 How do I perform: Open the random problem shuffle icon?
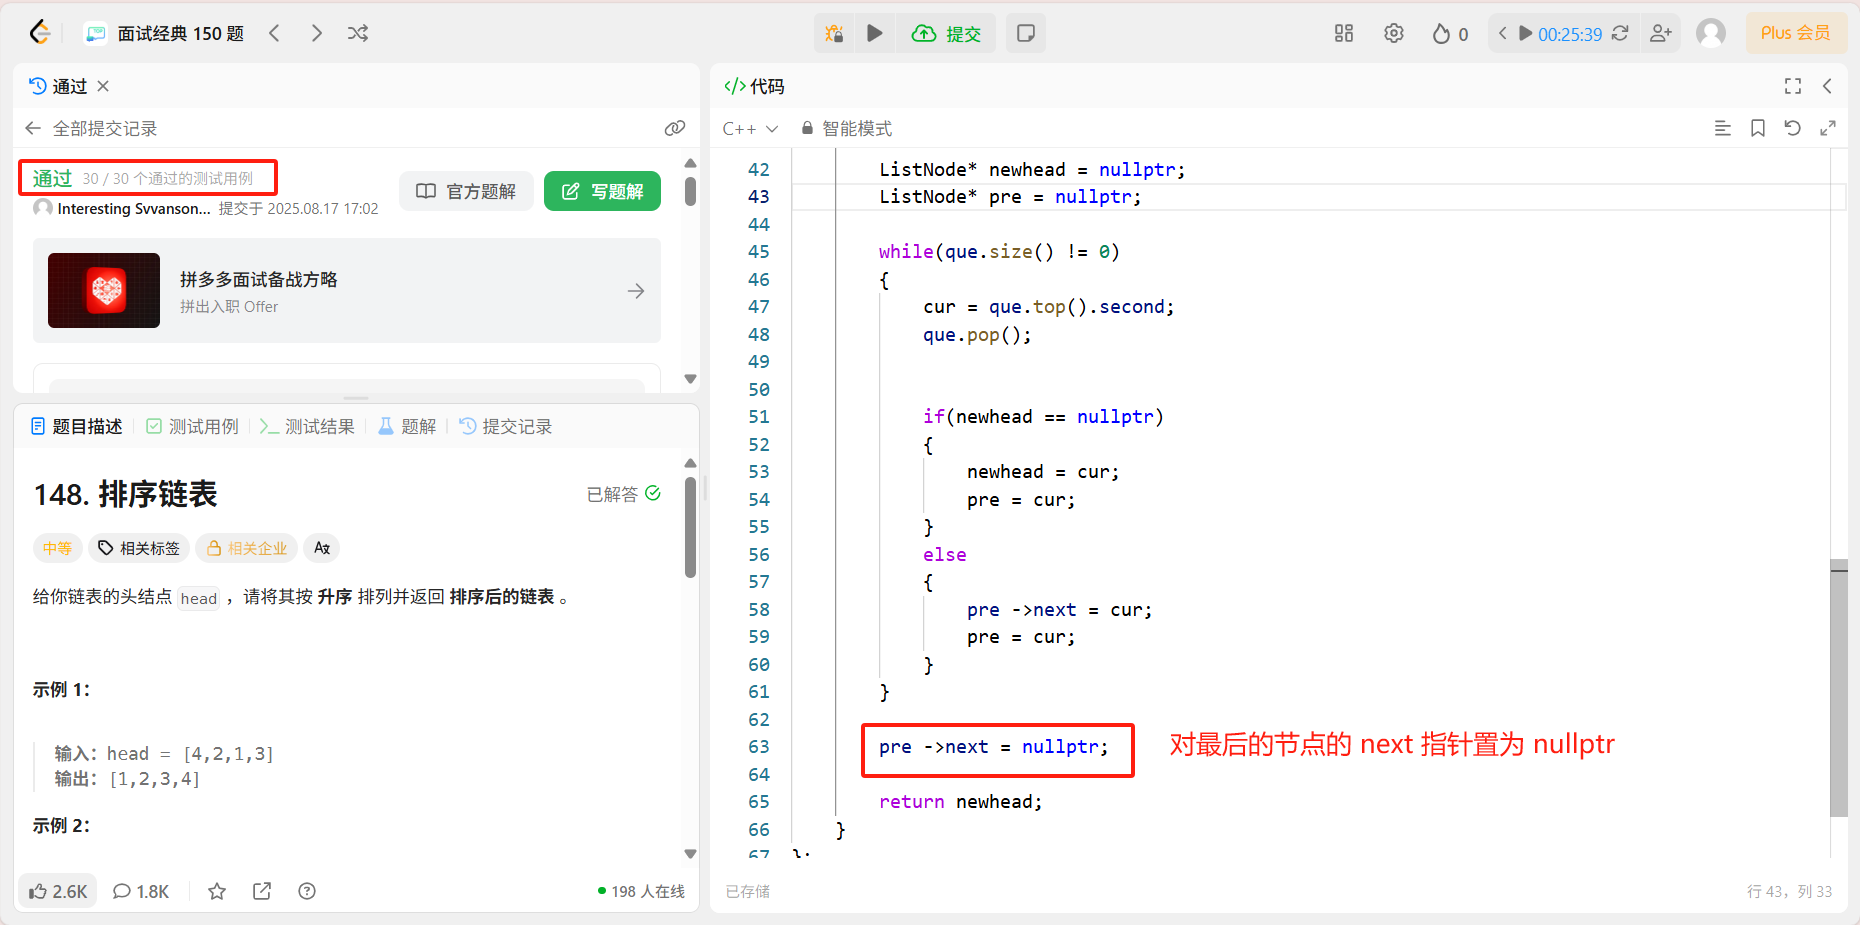point(358,32)
